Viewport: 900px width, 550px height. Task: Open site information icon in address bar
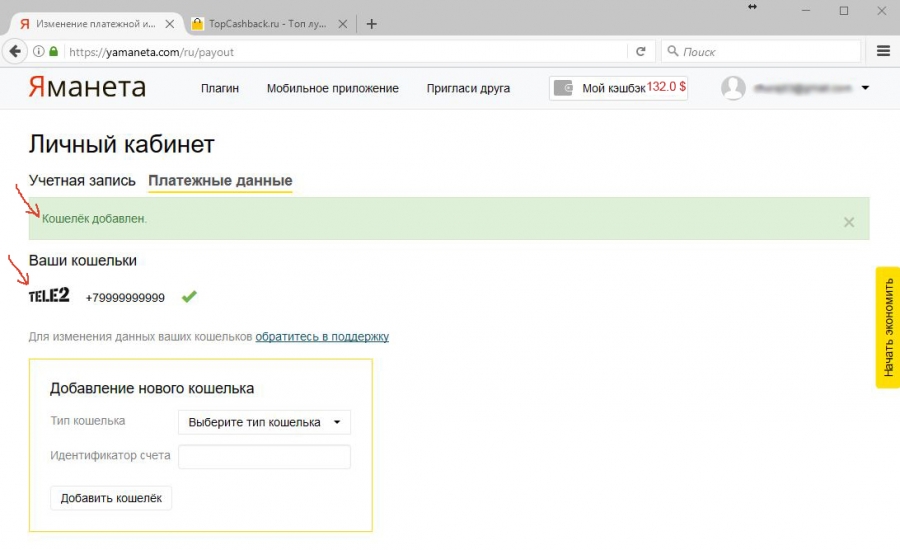point(38,52)
